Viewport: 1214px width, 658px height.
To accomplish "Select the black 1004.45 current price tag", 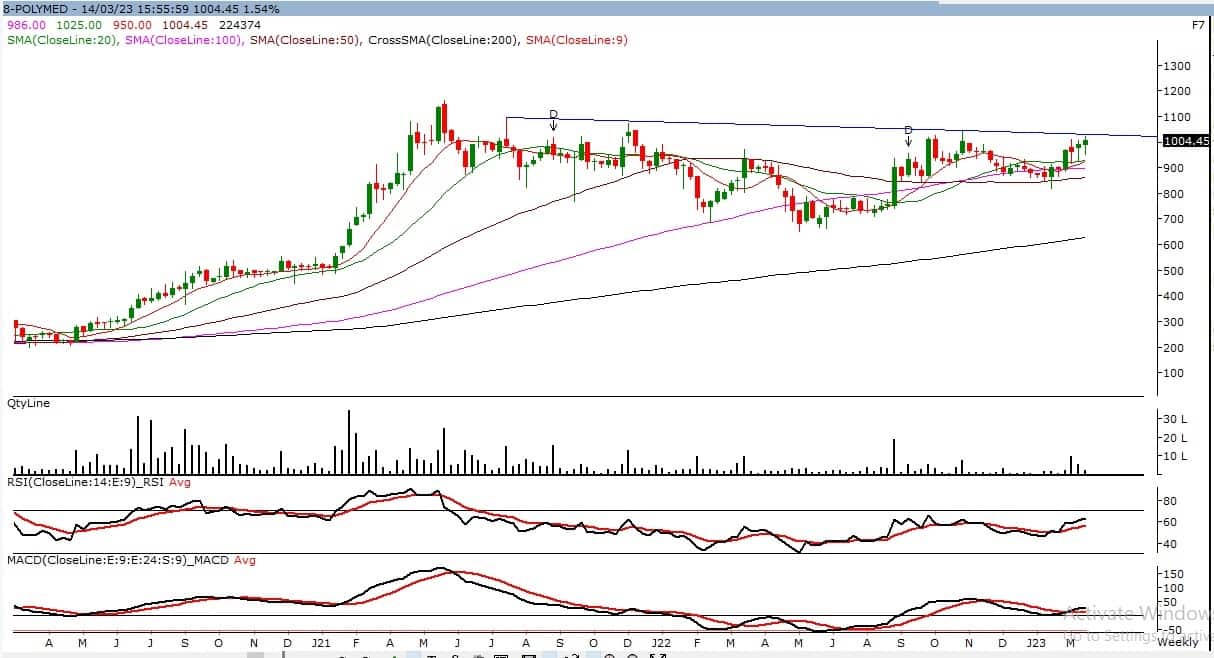I will click(x=1186, y=142).
